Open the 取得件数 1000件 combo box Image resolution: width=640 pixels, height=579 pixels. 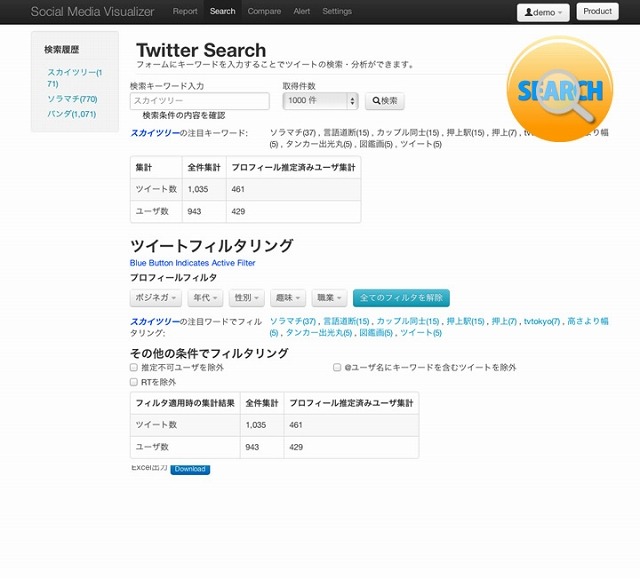tap(320, 101)
